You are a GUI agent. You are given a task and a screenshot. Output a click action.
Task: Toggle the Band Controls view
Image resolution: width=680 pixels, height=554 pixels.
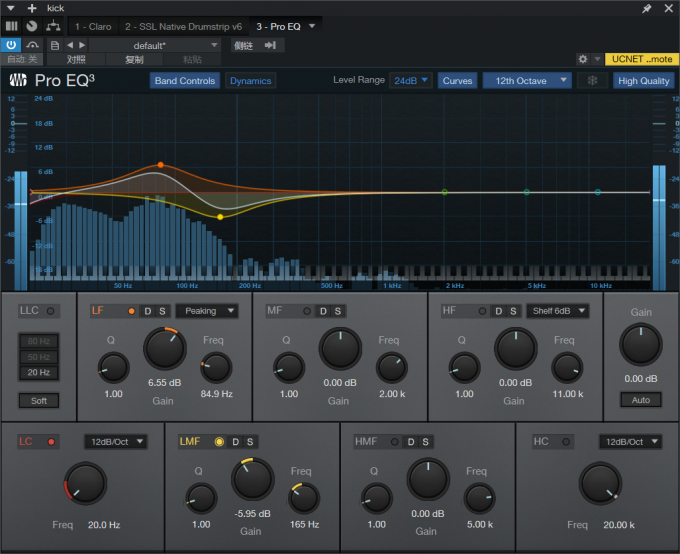click(x=185, y=81)
